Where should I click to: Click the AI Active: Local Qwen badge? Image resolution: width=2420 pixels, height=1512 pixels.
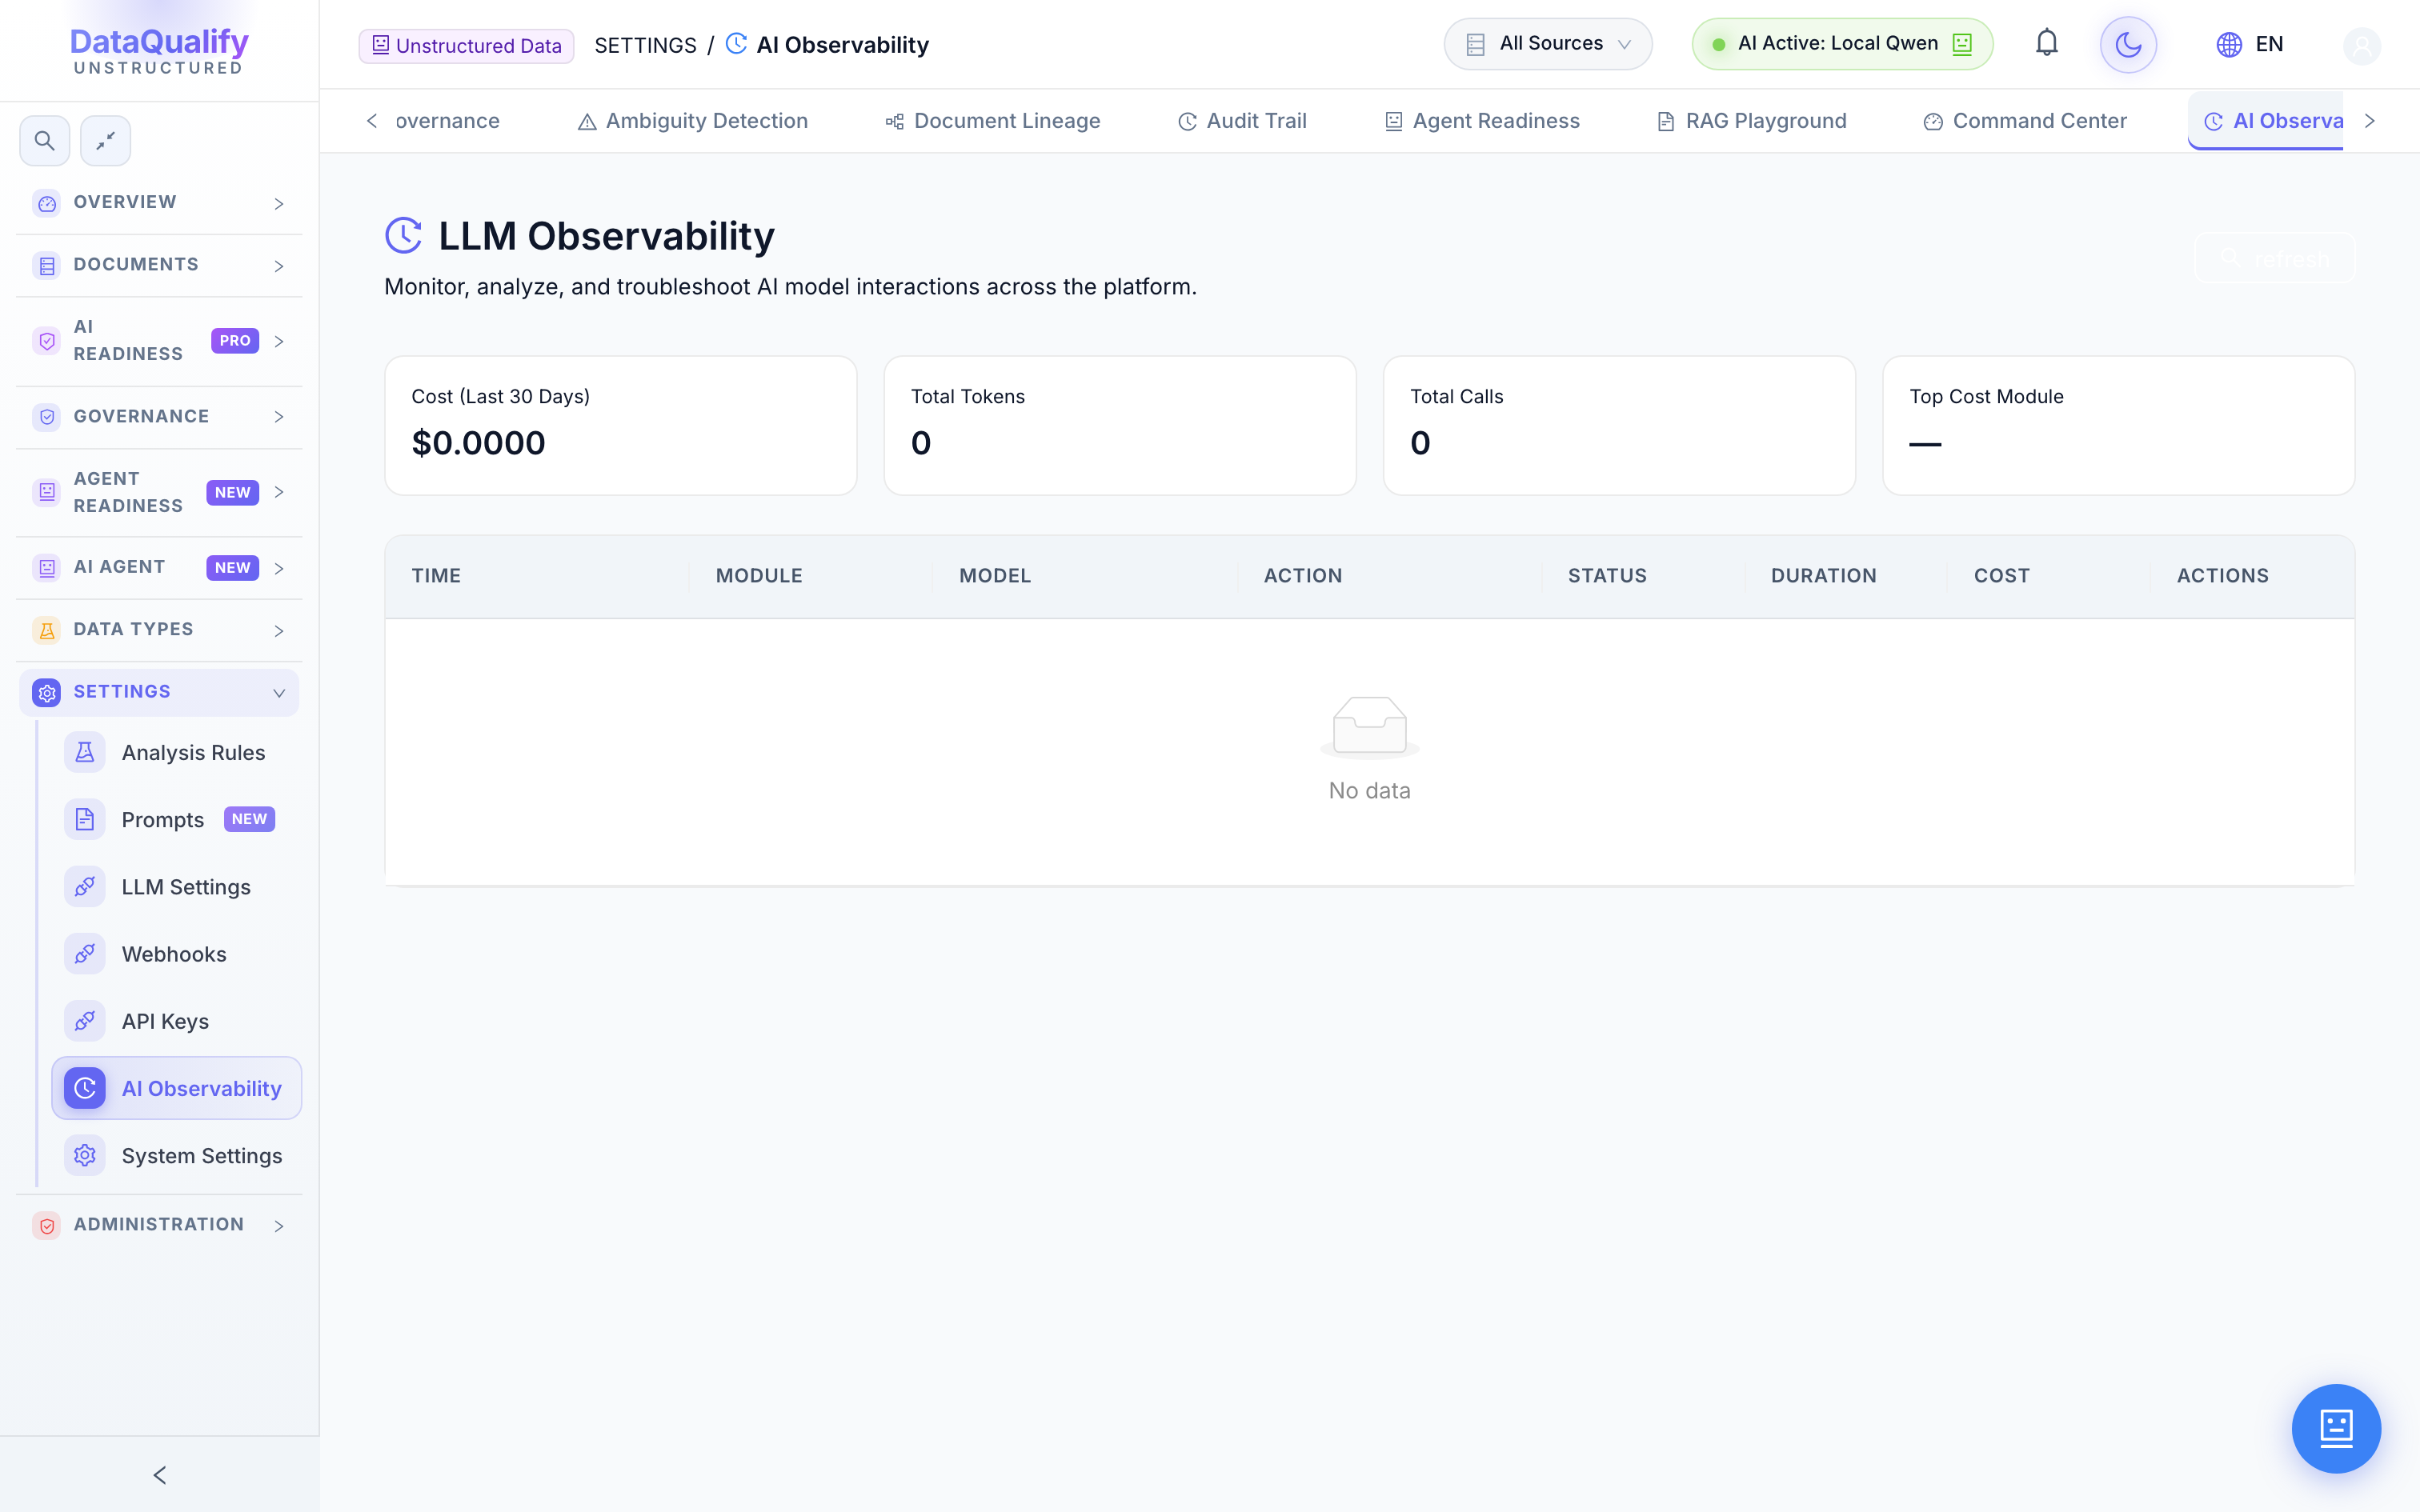[1842, 44]
